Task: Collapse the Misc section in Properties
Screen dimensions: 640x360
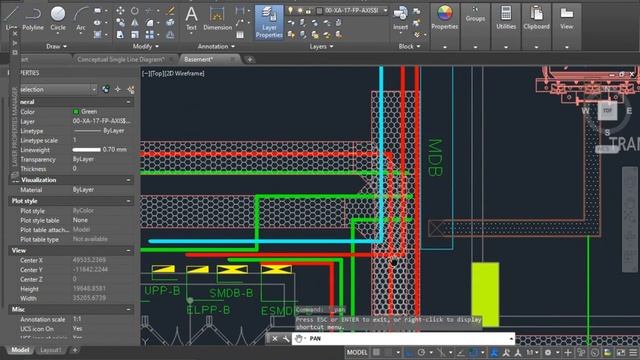Action: 129,310
